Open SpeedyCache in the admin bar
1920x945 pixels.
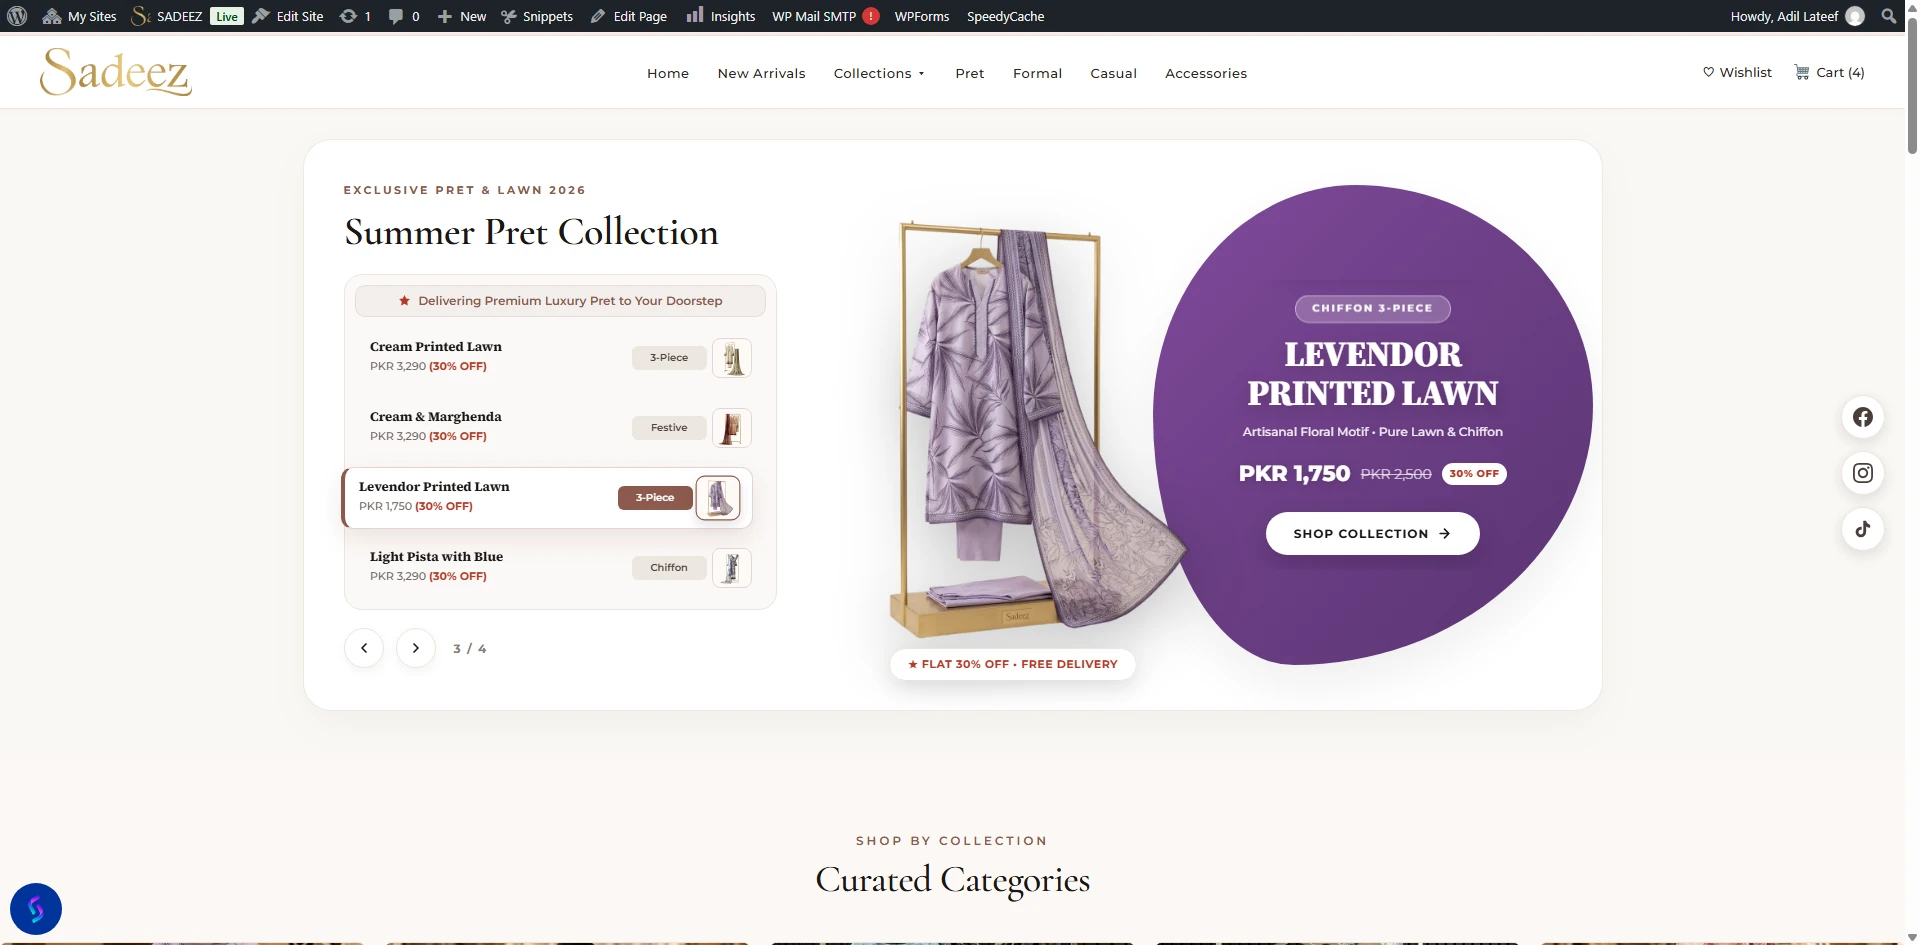(1005, 16)
